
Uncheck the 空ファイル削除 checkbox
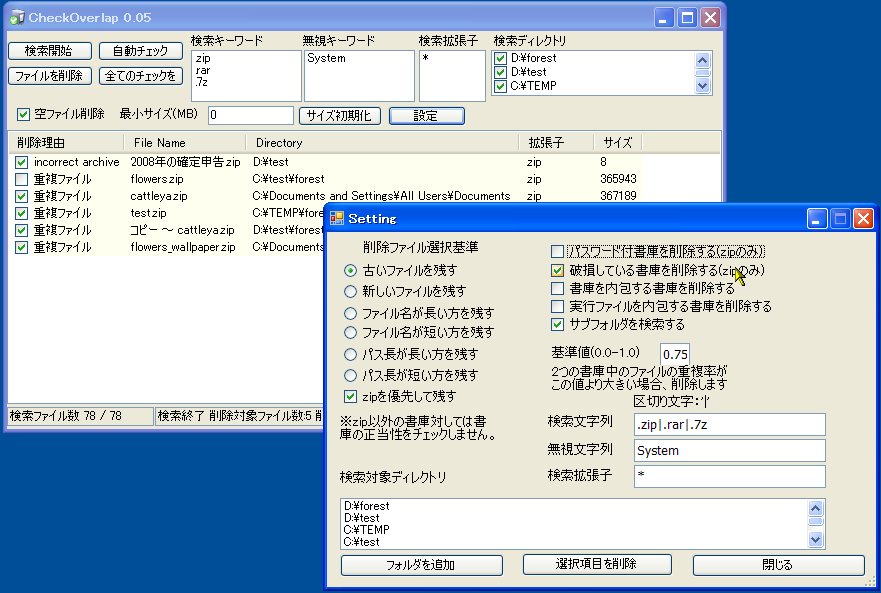[x=21, y=115]
